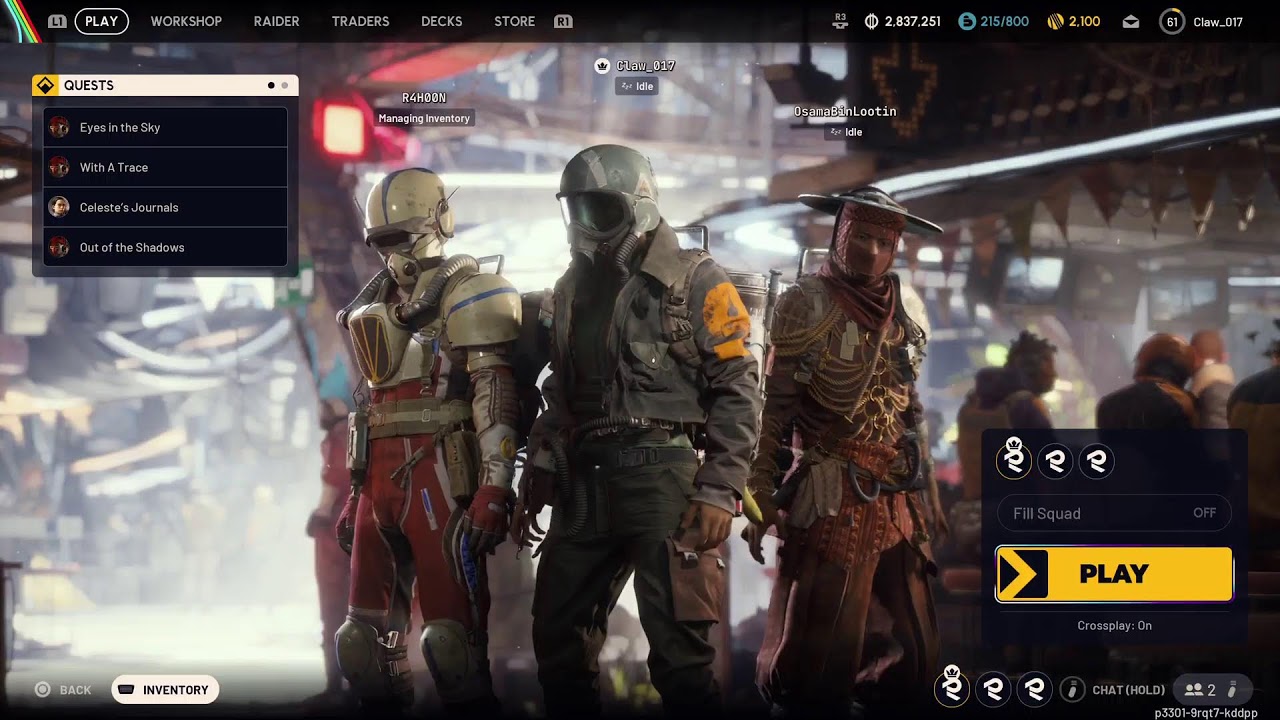The height and width of the screenshot is (720, 1280).
Task: Select the middle squad icon in the bottom bar
Action: pyautogui.click(x=993, y=688)
